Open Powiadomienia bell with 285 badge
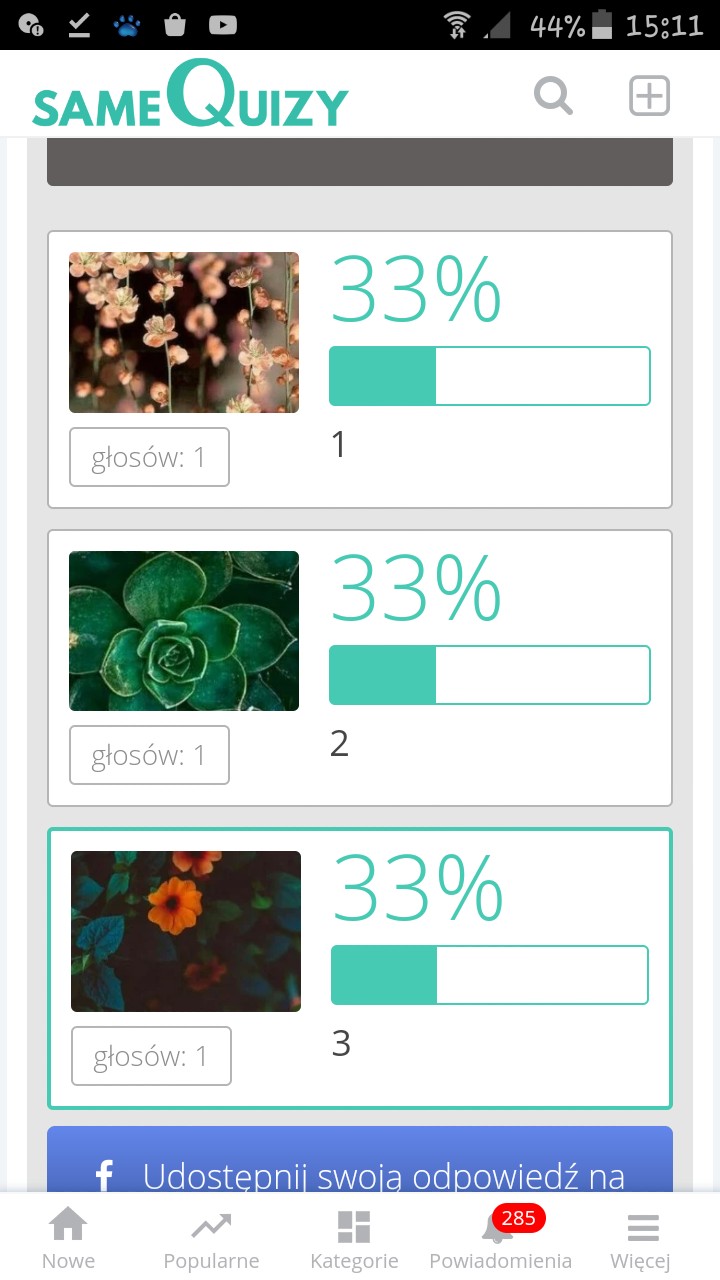The width and height of the screenshot is (720, 1280). [499, 1228]
